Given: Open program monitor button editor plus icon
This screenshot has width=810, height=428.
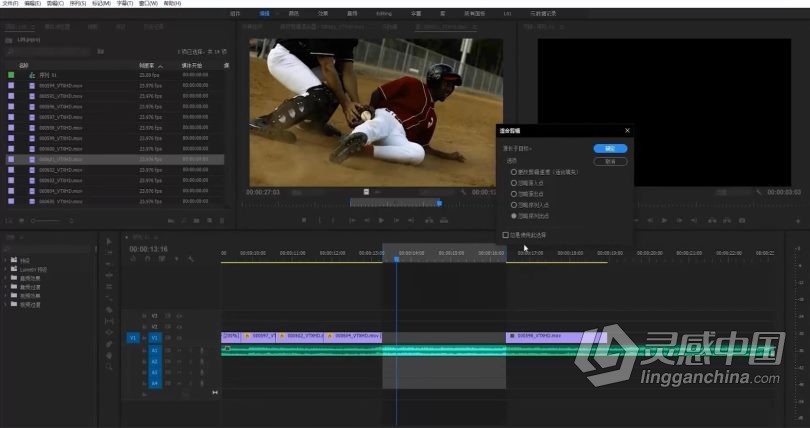Looking at the screenshot, I should point(798,221).
